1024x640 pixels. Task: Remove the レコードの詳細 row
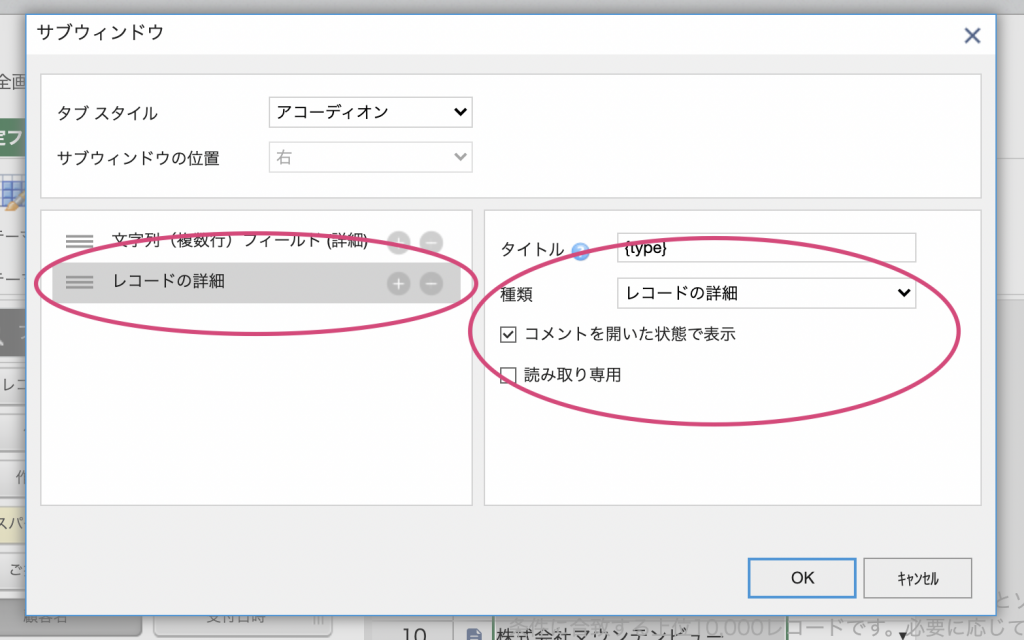431,283
